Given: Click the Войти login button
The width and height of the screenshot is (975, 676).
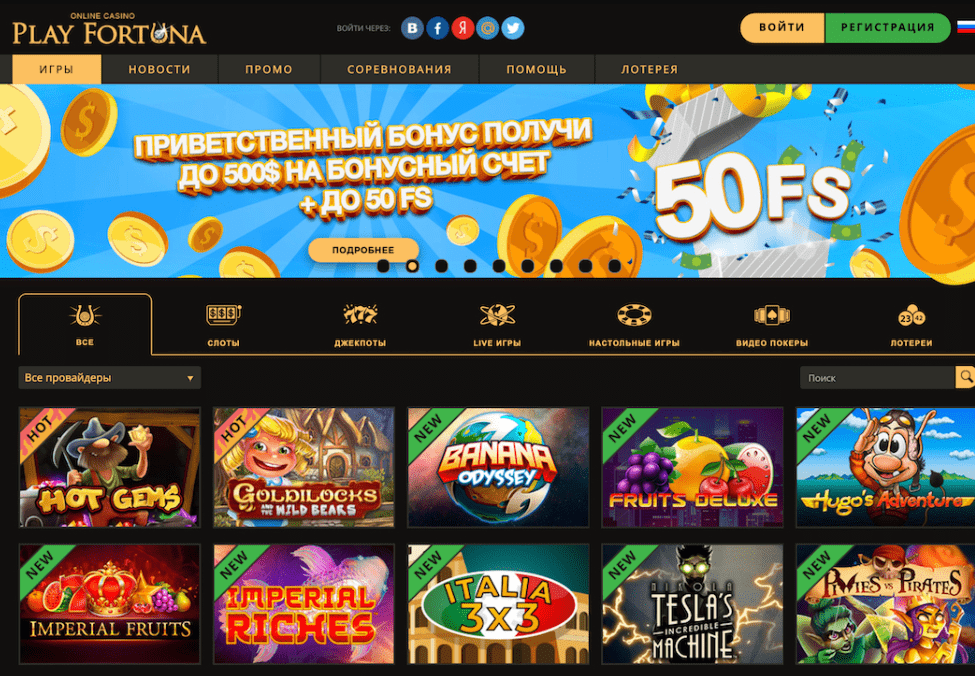Looking at the screenshot, I should (782, 27).
